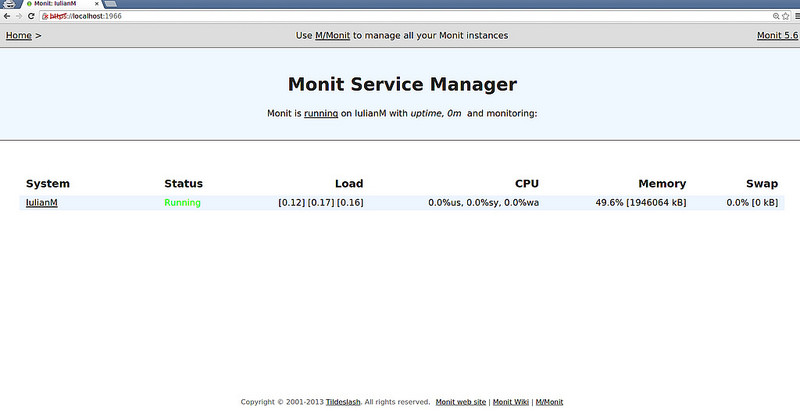The width and height of the screenshot is (800, 411).
Task: Open the Monit Wiki footer link
Action: (511, 402)
